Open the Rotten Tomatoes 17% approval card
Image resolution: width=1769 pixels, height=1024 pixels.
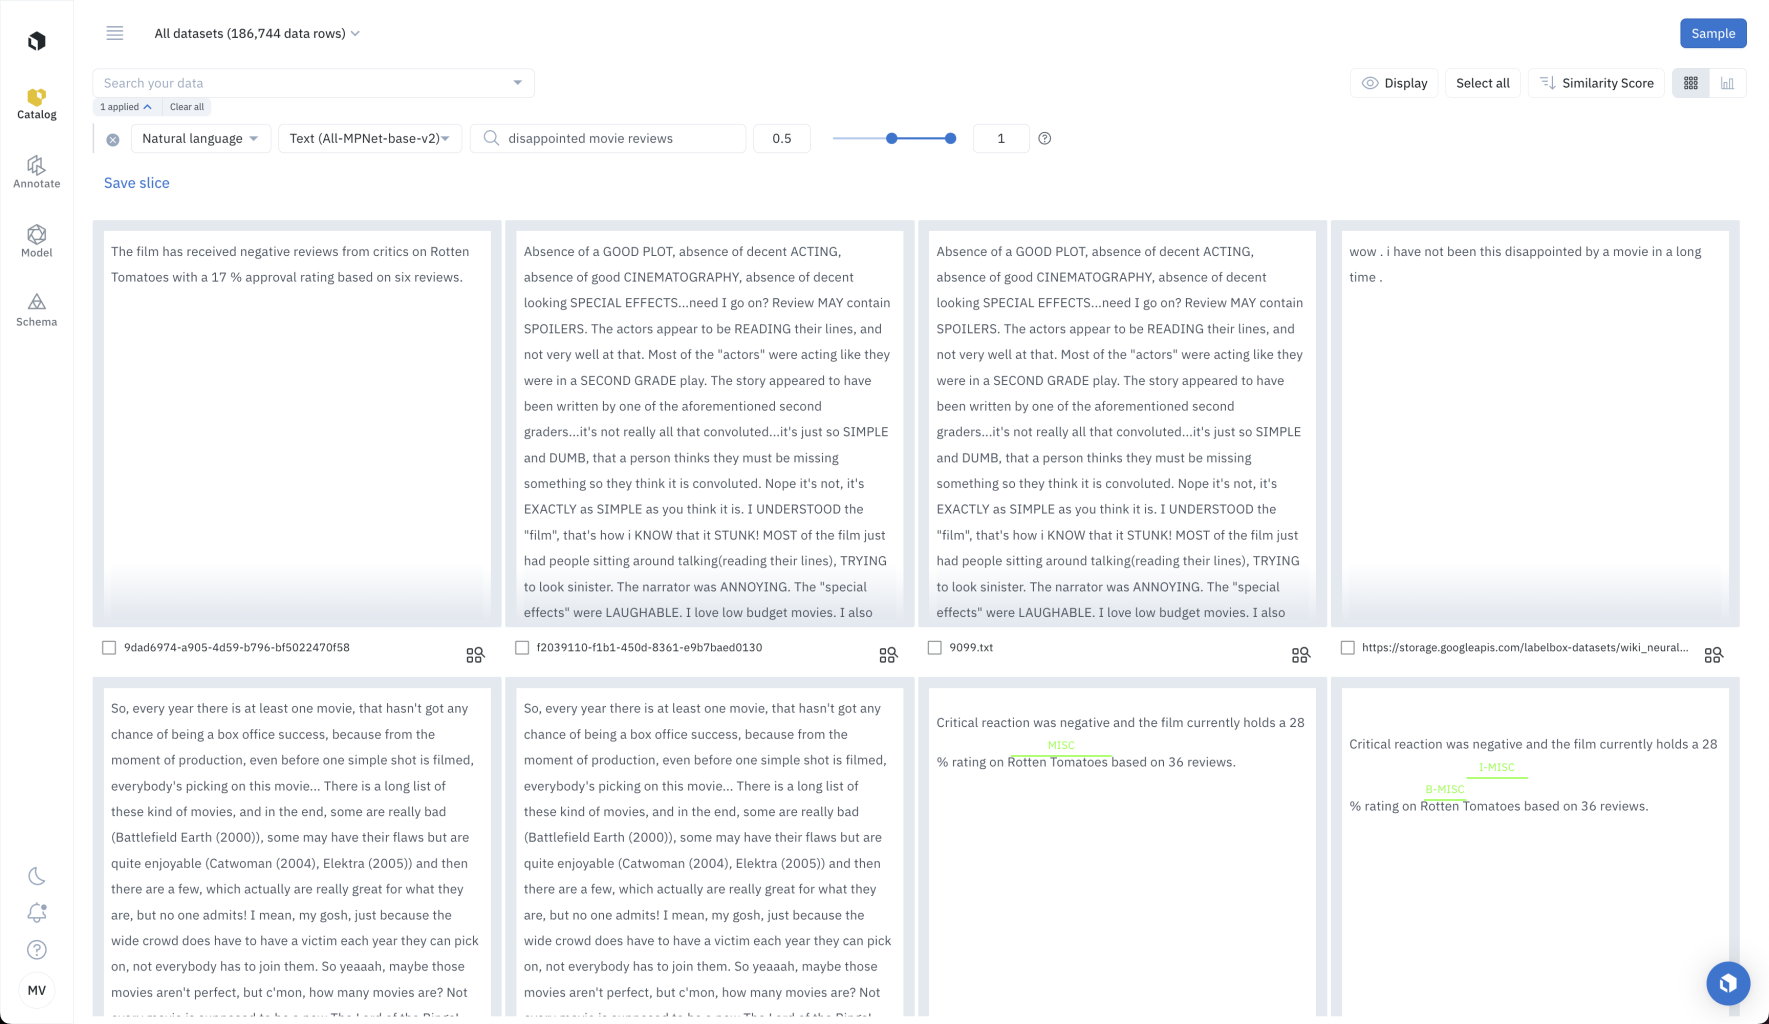pyautogui.click(x=297, y=424)
